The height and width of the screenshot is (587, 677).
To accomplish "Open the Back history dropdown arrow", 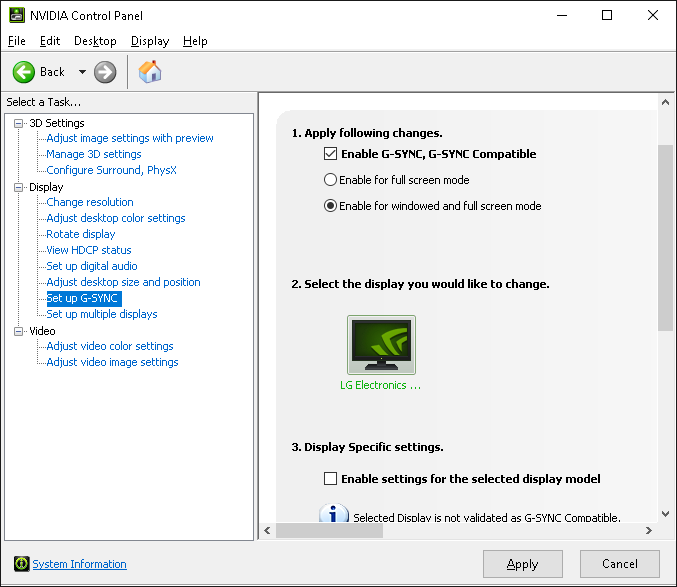I will (82, 72).
